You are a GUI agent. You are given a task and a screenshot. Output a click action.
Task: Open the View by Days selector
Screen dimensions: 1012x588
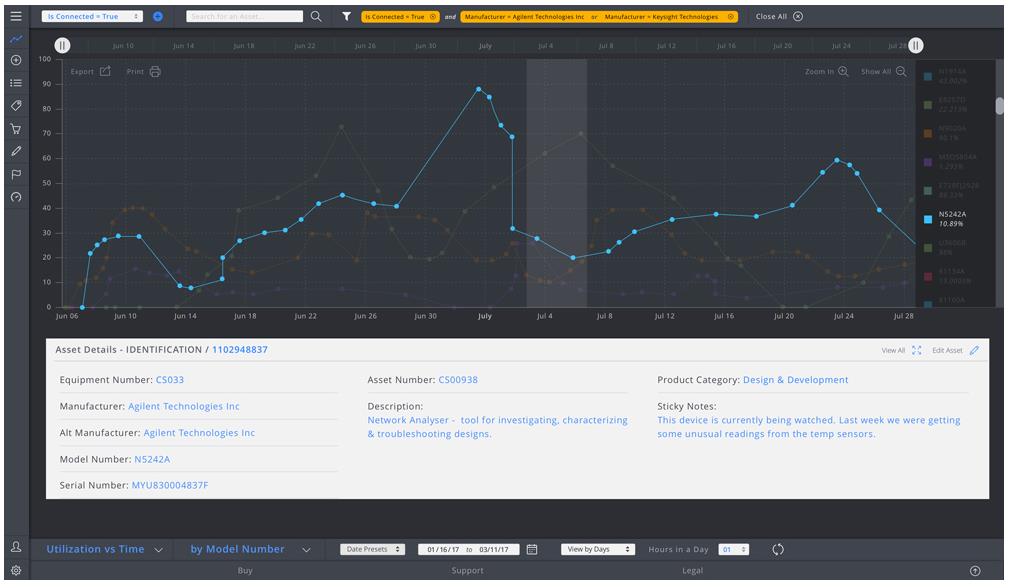(x=598, y=549)
